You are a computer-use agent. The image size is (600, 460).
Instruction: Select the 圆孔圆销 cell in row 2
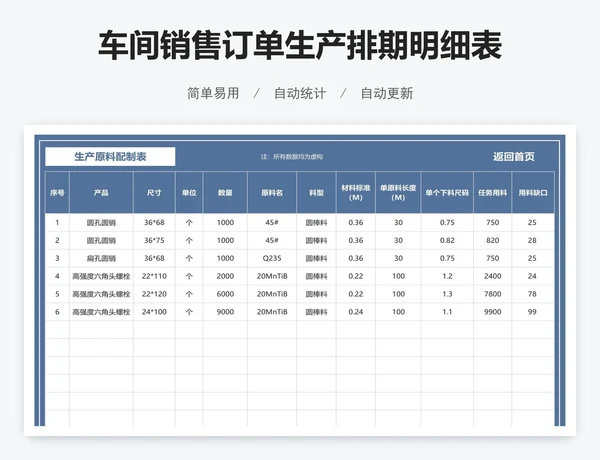[101, 240]
